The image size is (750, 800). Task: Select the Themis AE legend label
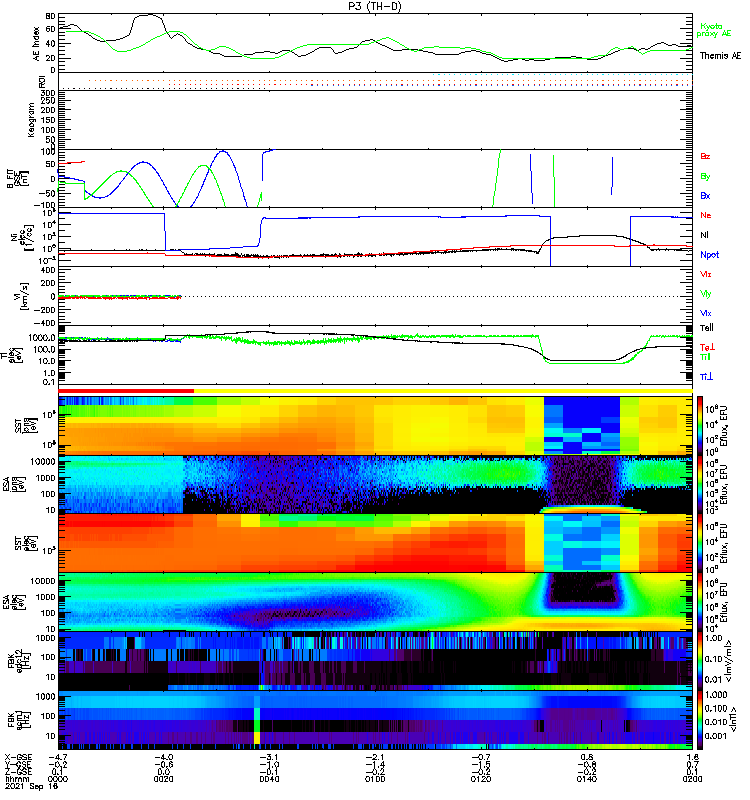pos(720,56)
